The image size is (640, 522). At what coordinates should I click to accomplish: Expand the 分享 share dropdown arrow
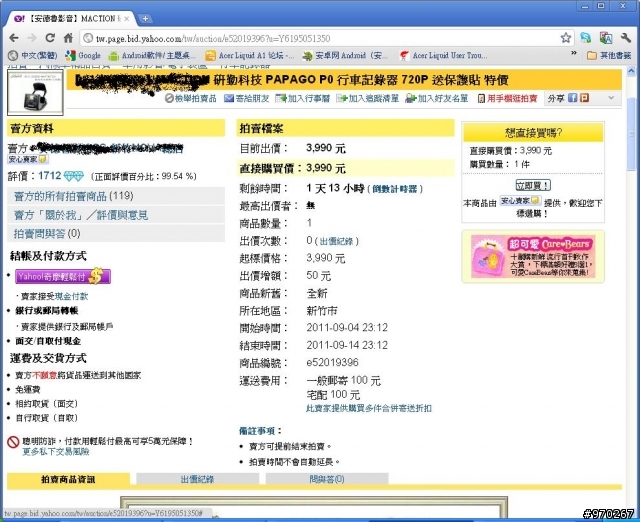click(611, 98)
